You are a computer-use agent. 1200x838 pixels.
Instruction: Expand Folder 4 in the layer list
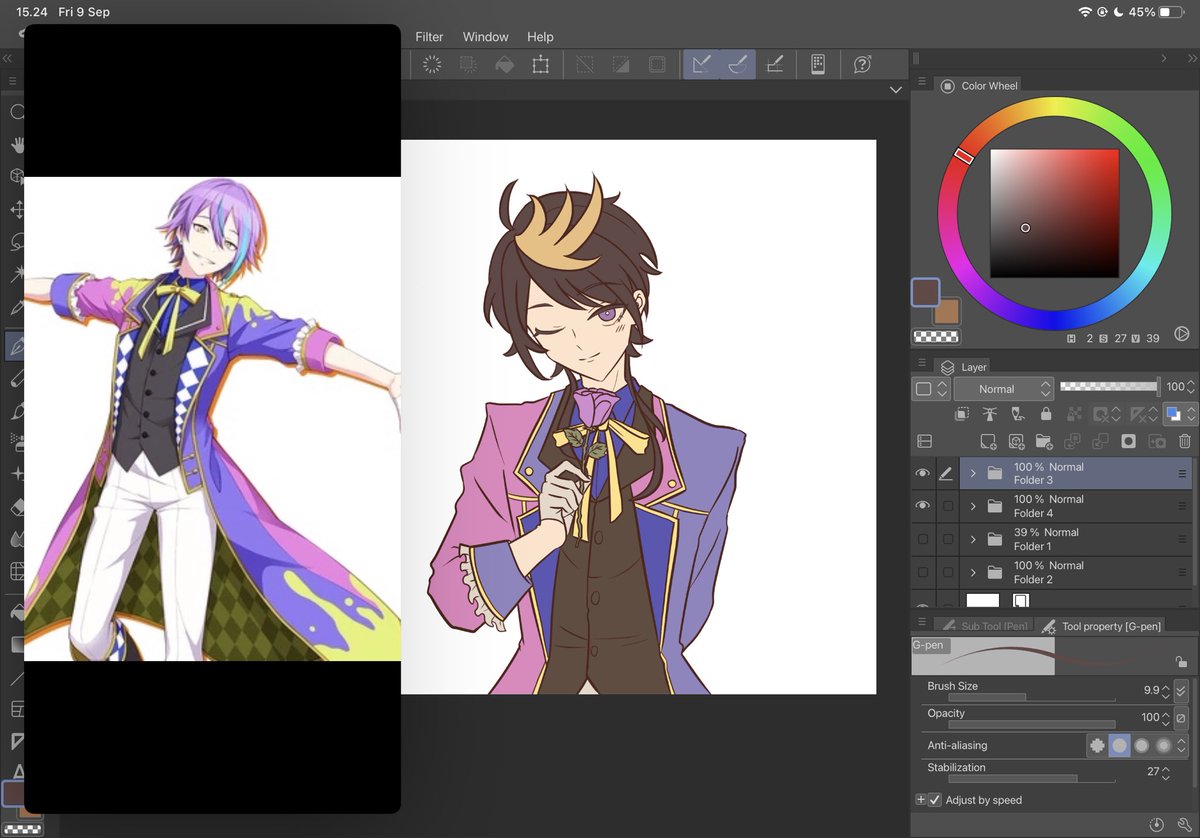(x=972, y=506)
